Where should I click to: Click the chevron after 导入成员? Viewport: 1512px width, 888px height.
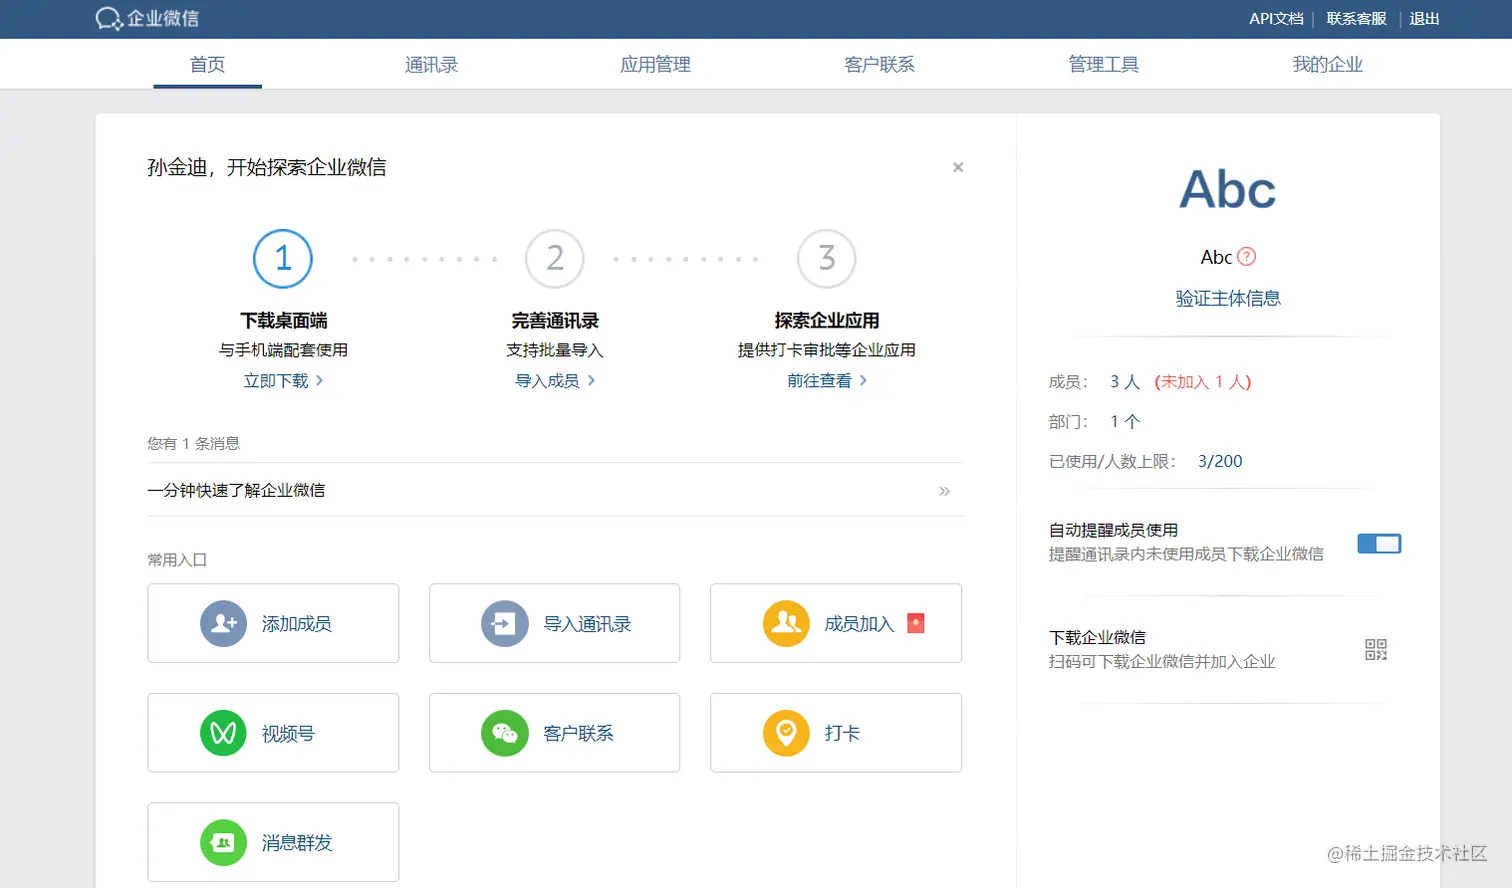[x=591, y=380]
